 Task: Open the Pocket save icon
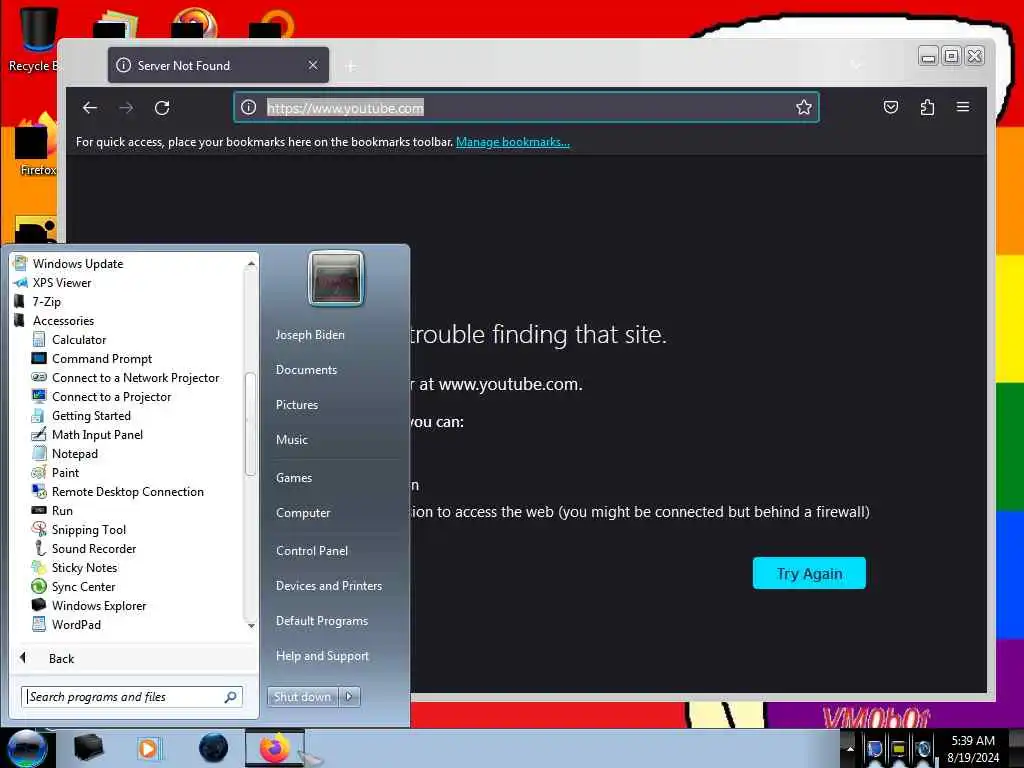[x=891, y=107]
